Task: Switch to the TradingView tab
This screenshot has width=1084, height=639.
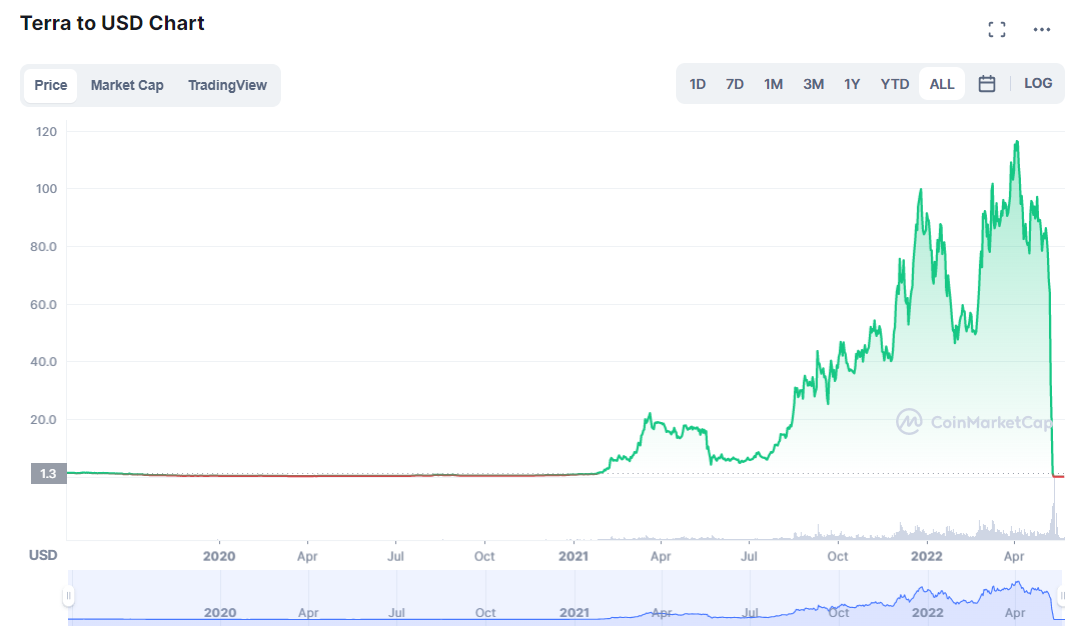Action: click(x=227, y=85)
